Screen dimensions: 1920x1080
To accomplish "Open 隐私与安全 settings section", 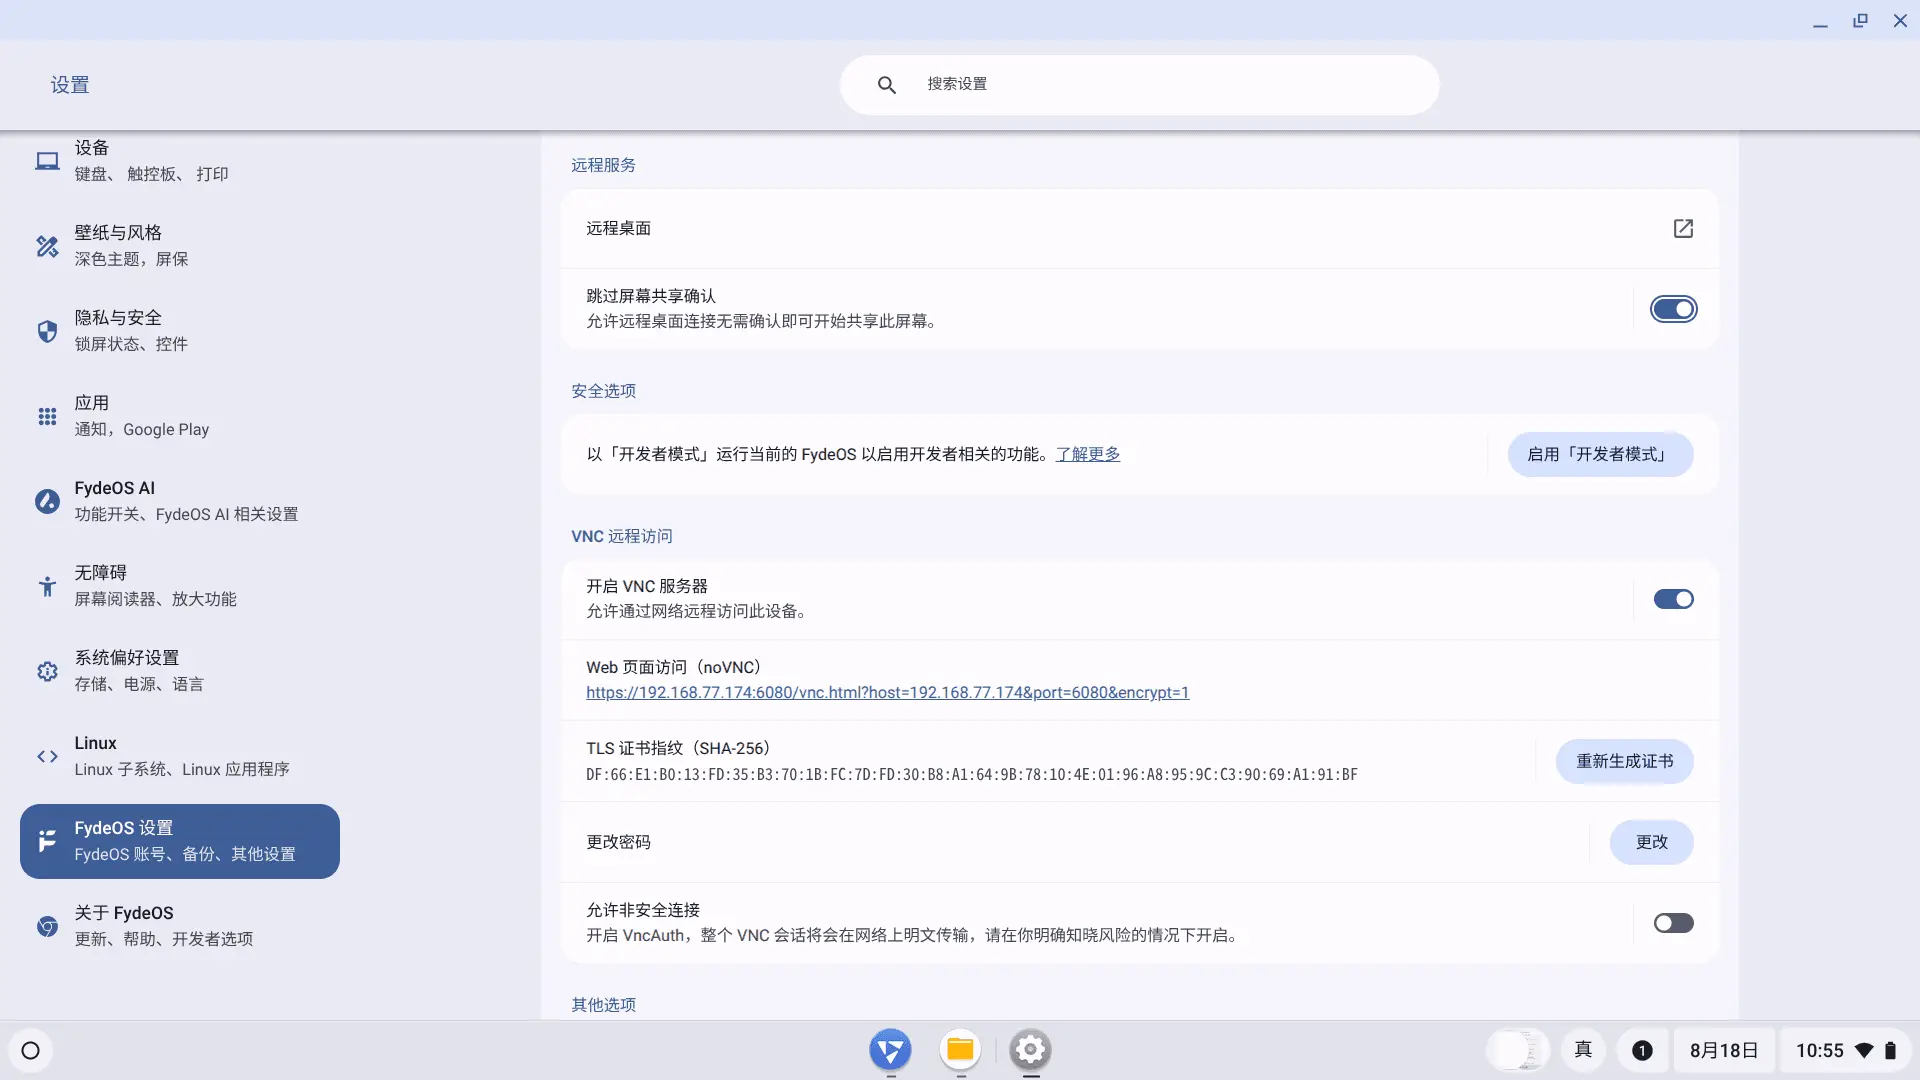I will tap(180, 331).
